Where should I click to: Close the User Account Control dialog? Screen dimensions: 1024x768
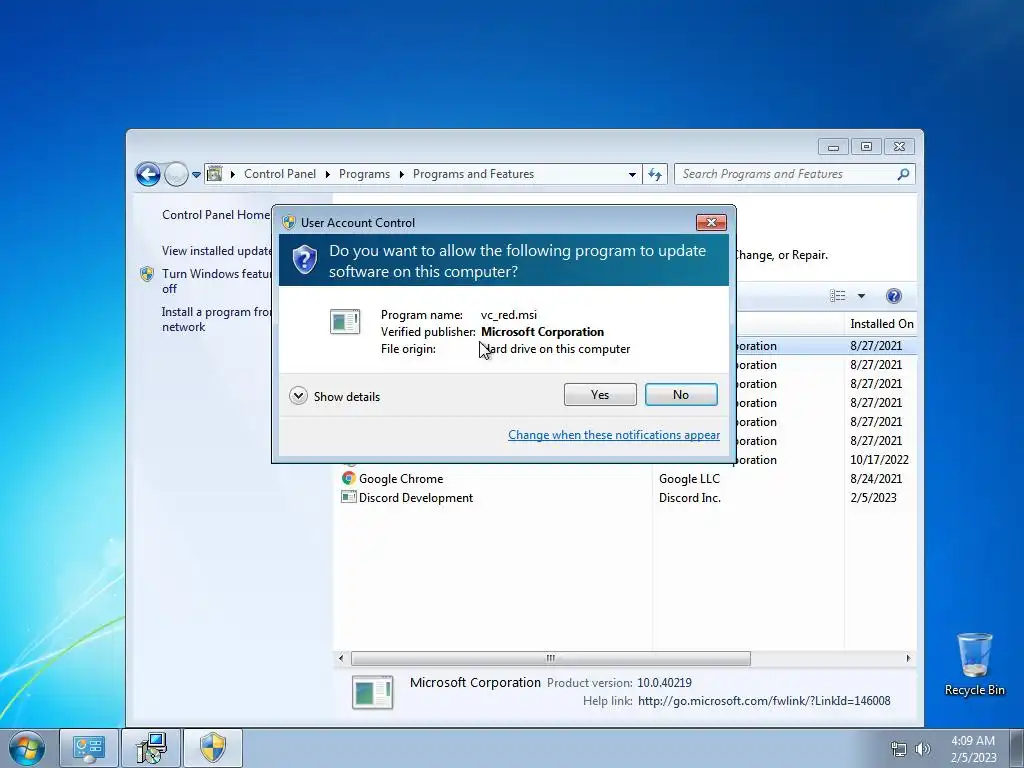[711, 223]
